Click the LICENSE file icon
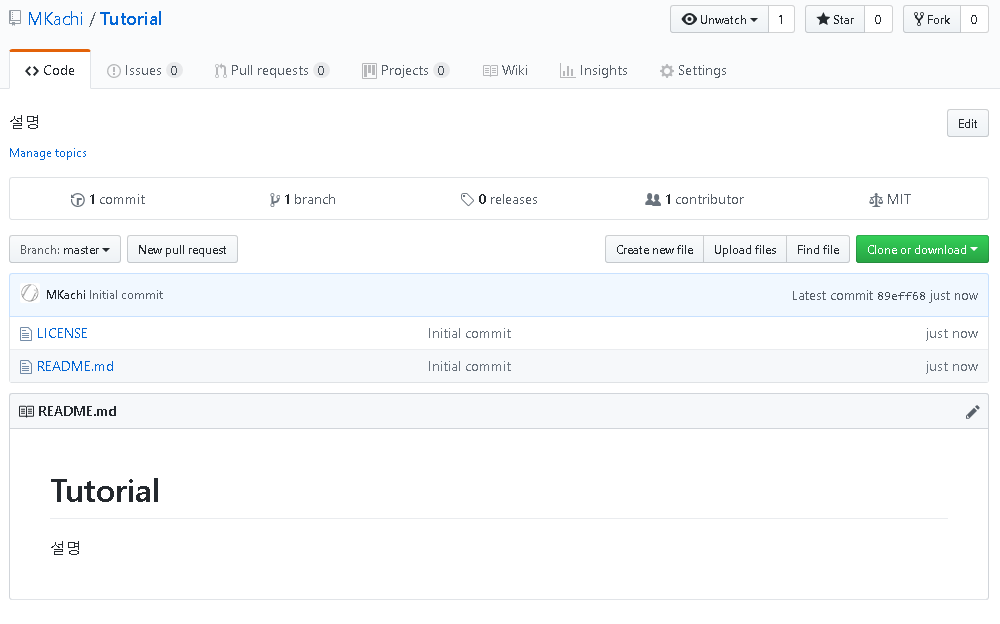 [x=26, y=334]
